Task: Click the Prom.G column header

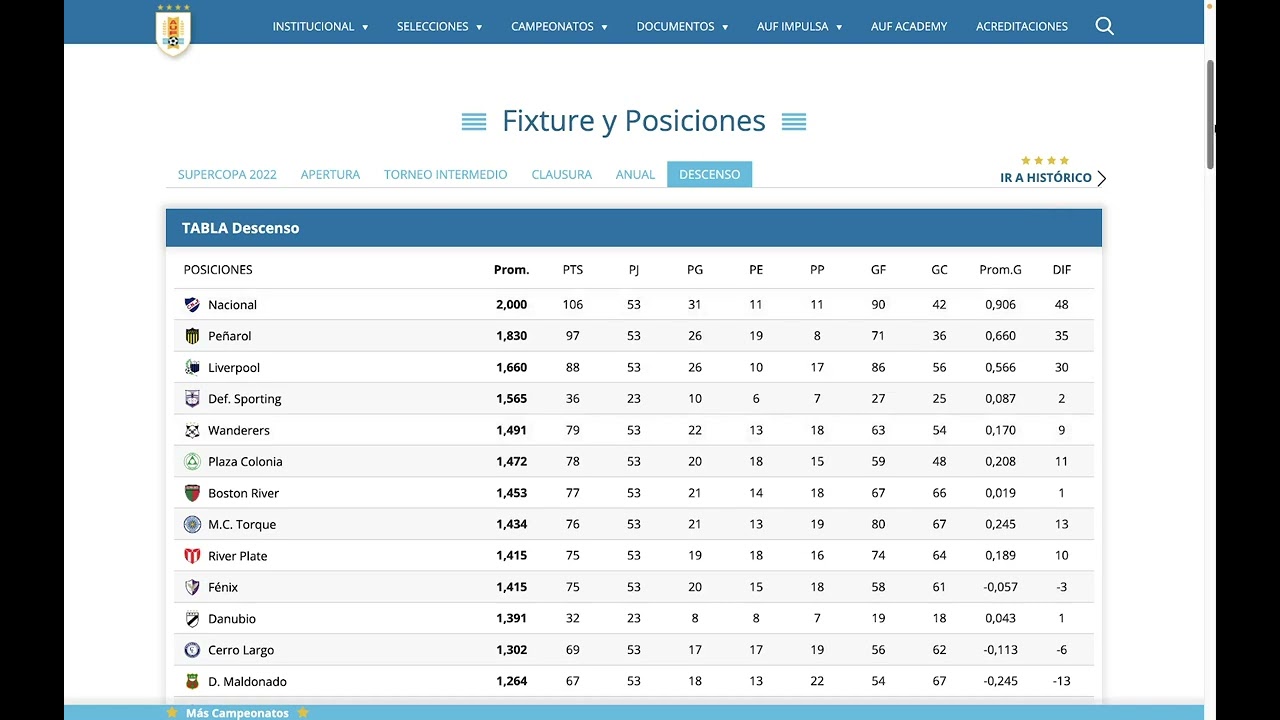Action: click(x=1001, y=270)
